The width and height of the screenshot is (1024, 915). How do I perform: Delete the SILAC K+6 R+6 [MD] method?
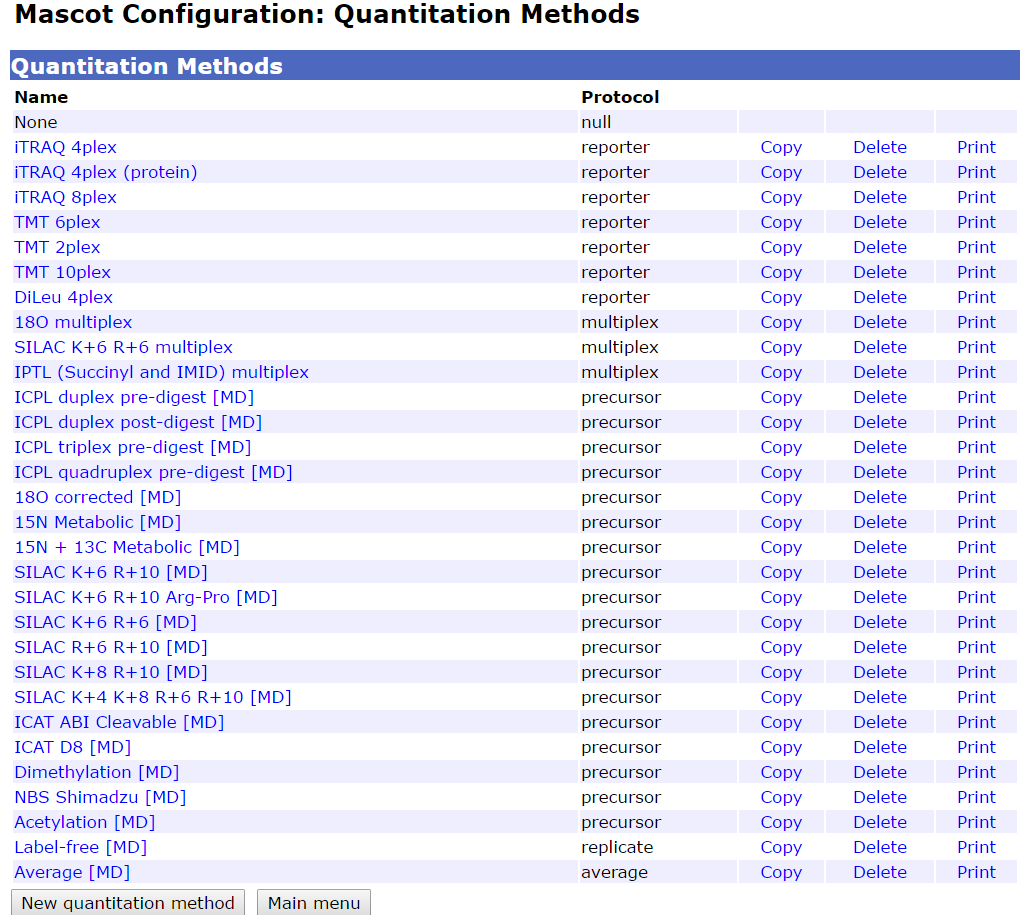point(880,622)
